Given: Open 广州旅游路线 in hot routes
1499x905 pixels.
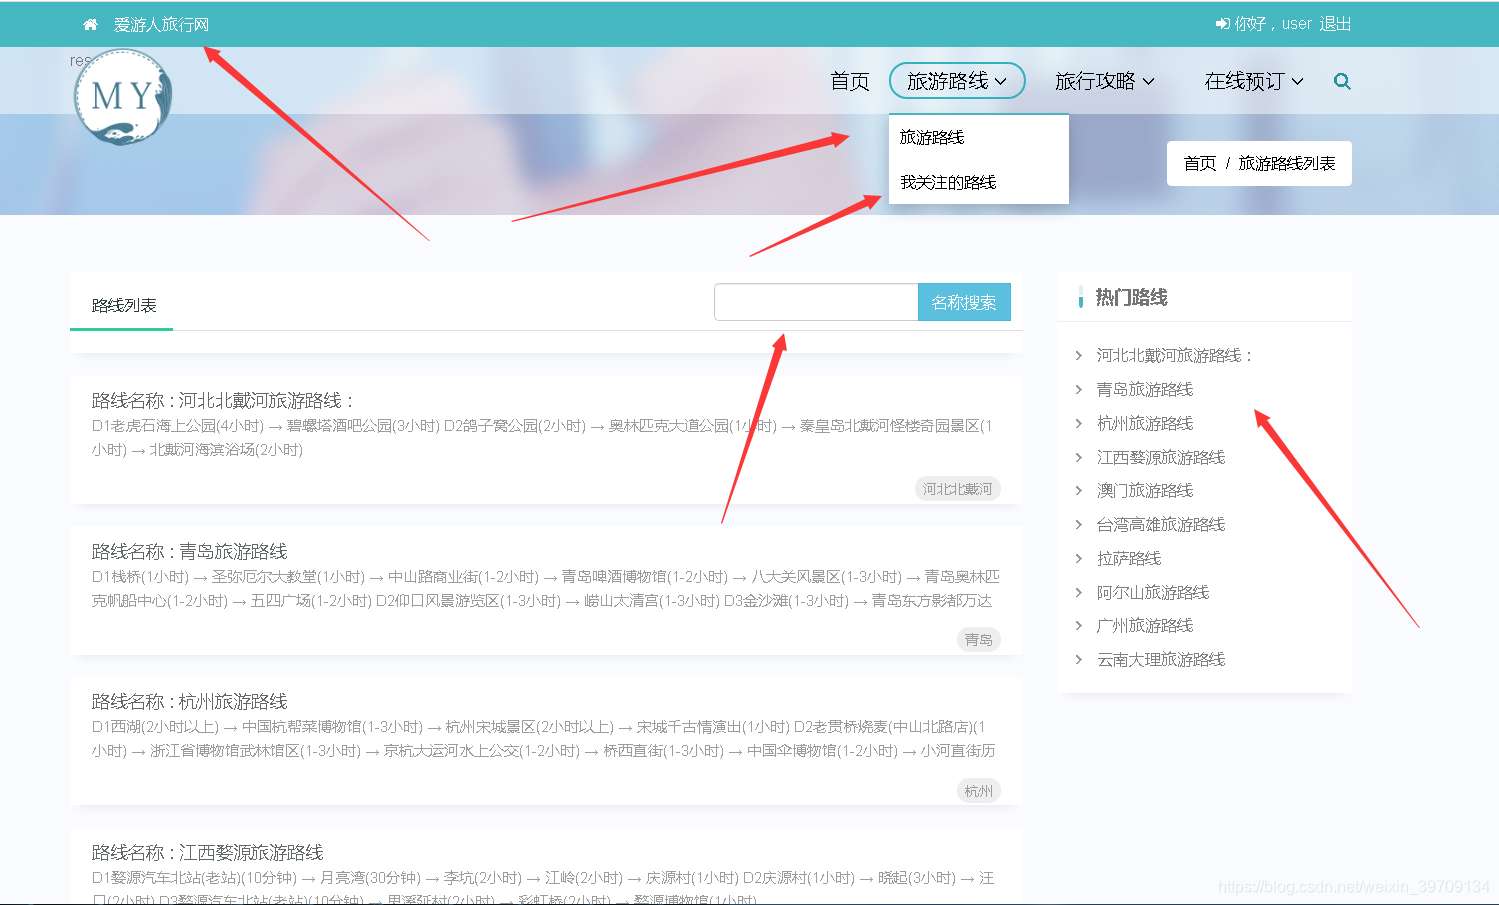Looking at the screenshot, I should pyautogui.click(x=1145, y=625).
